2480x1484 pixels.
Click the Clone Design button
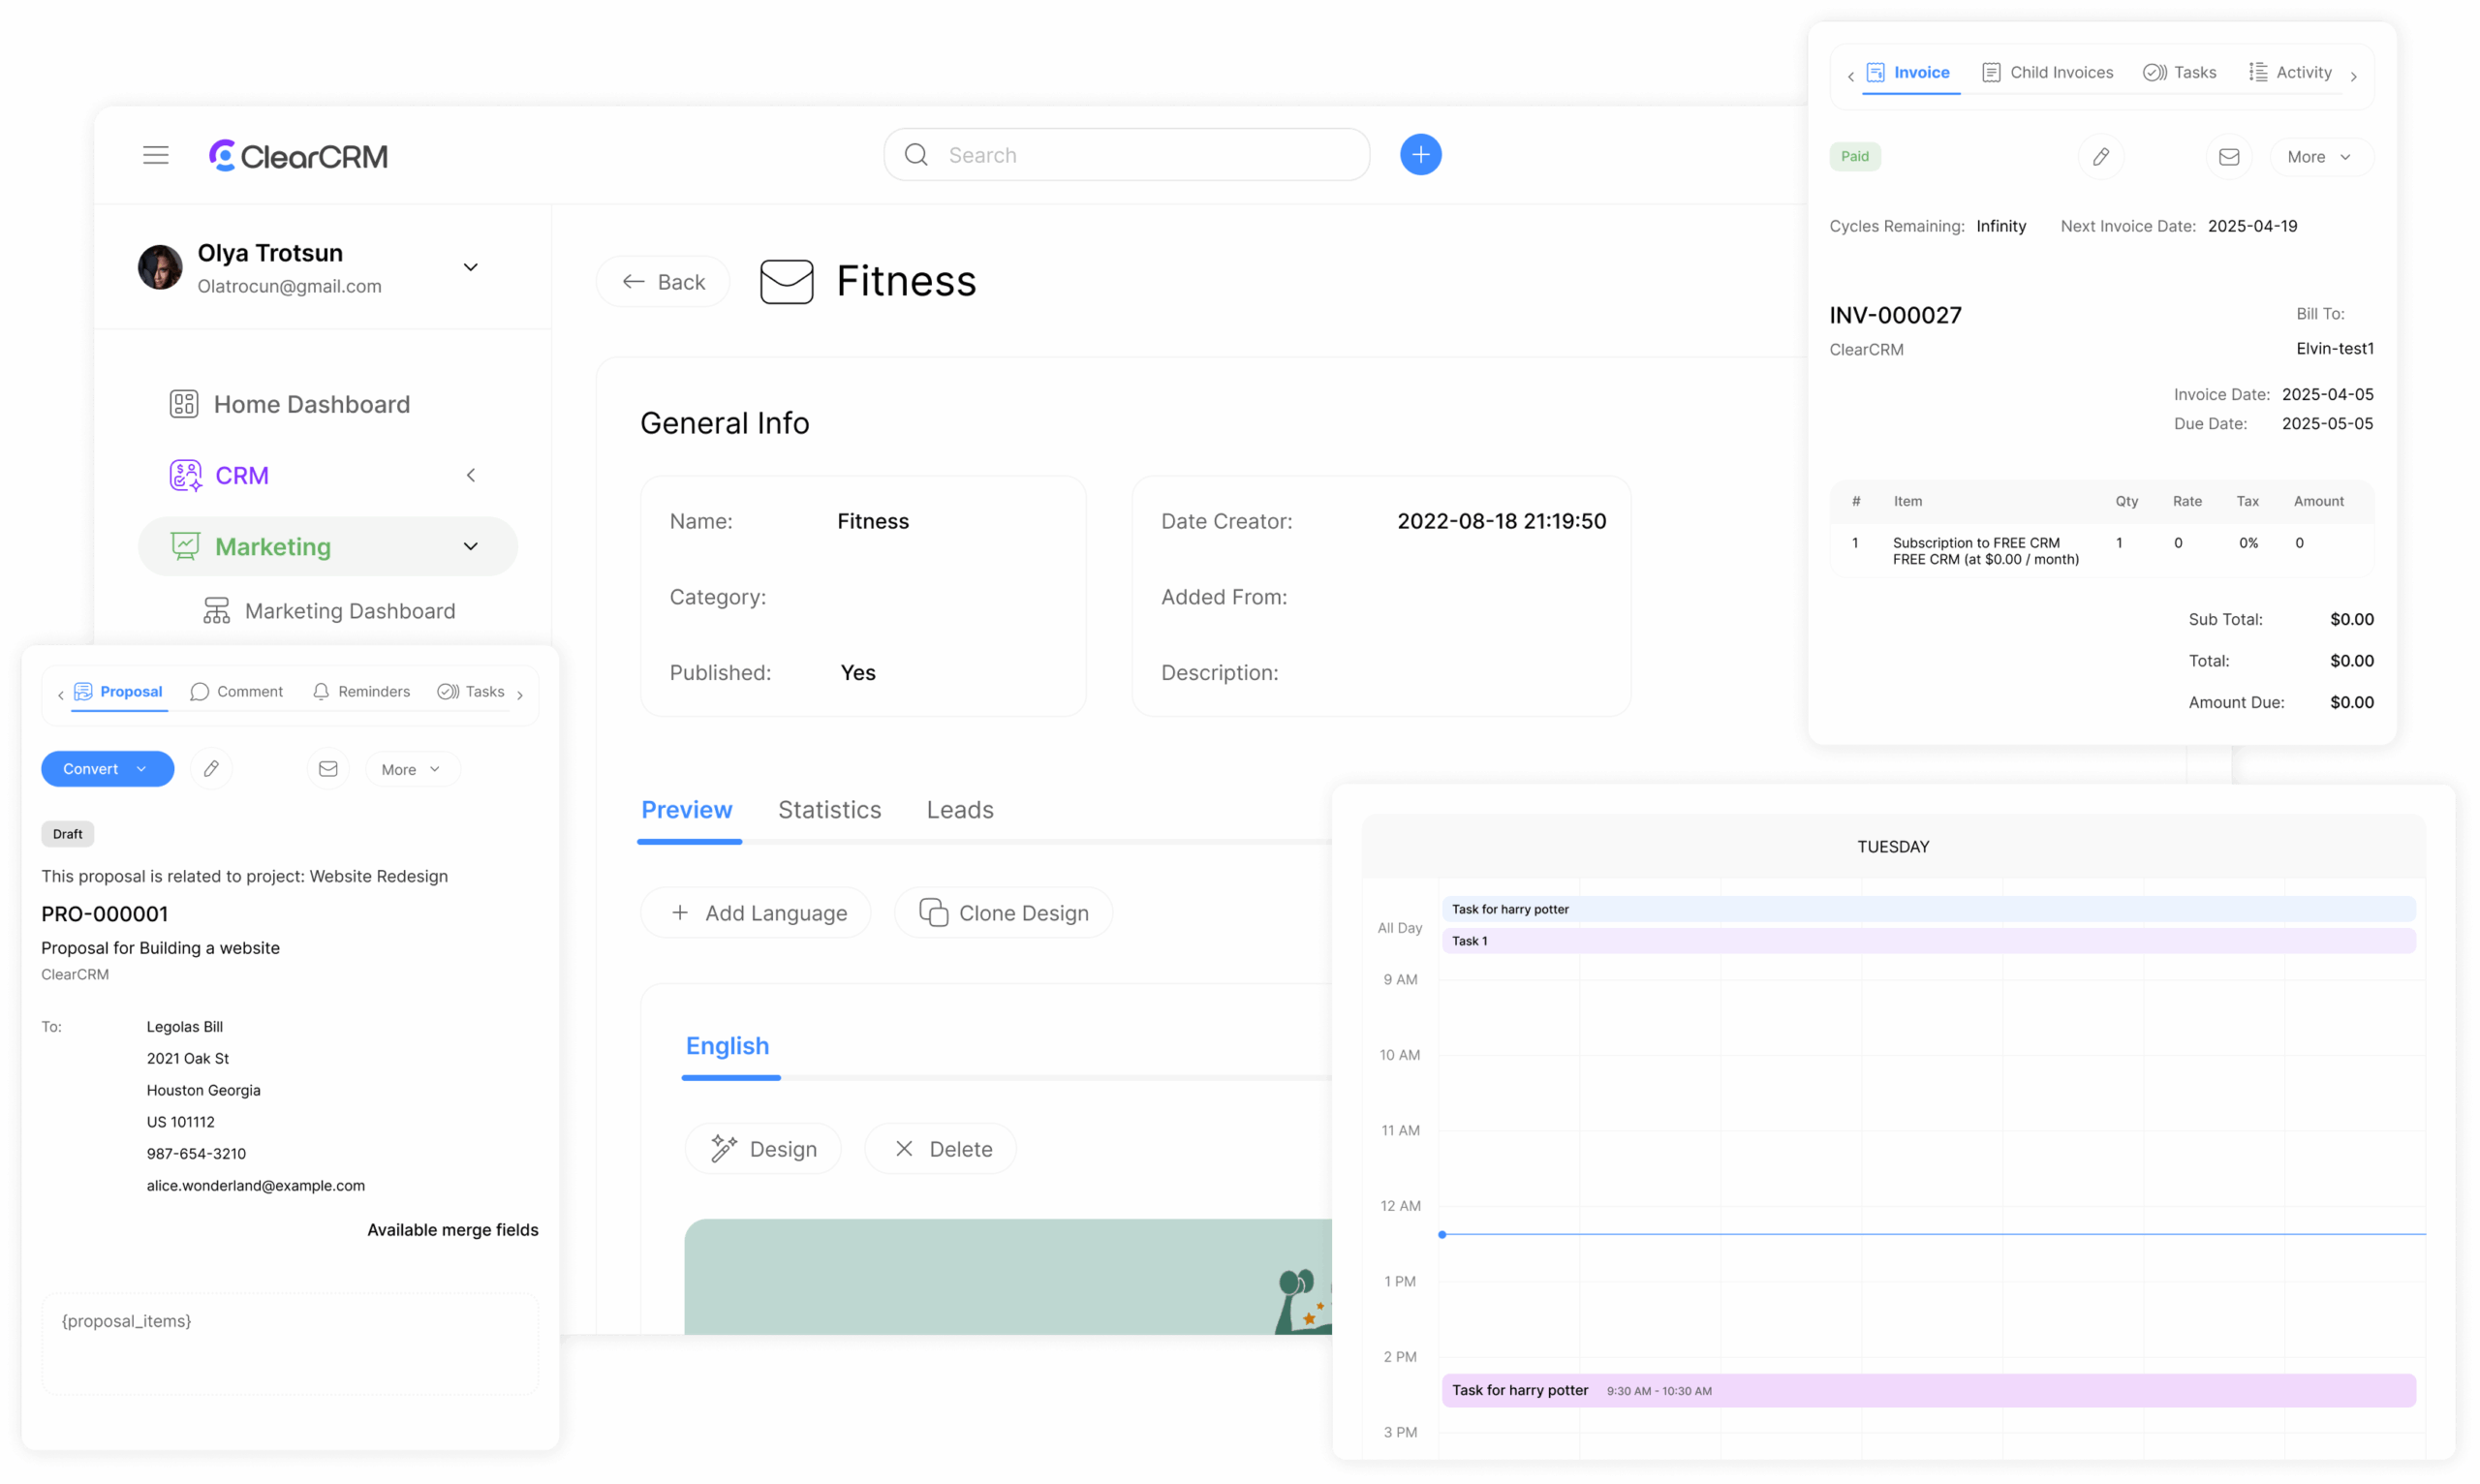click(x=1003, y=913)
